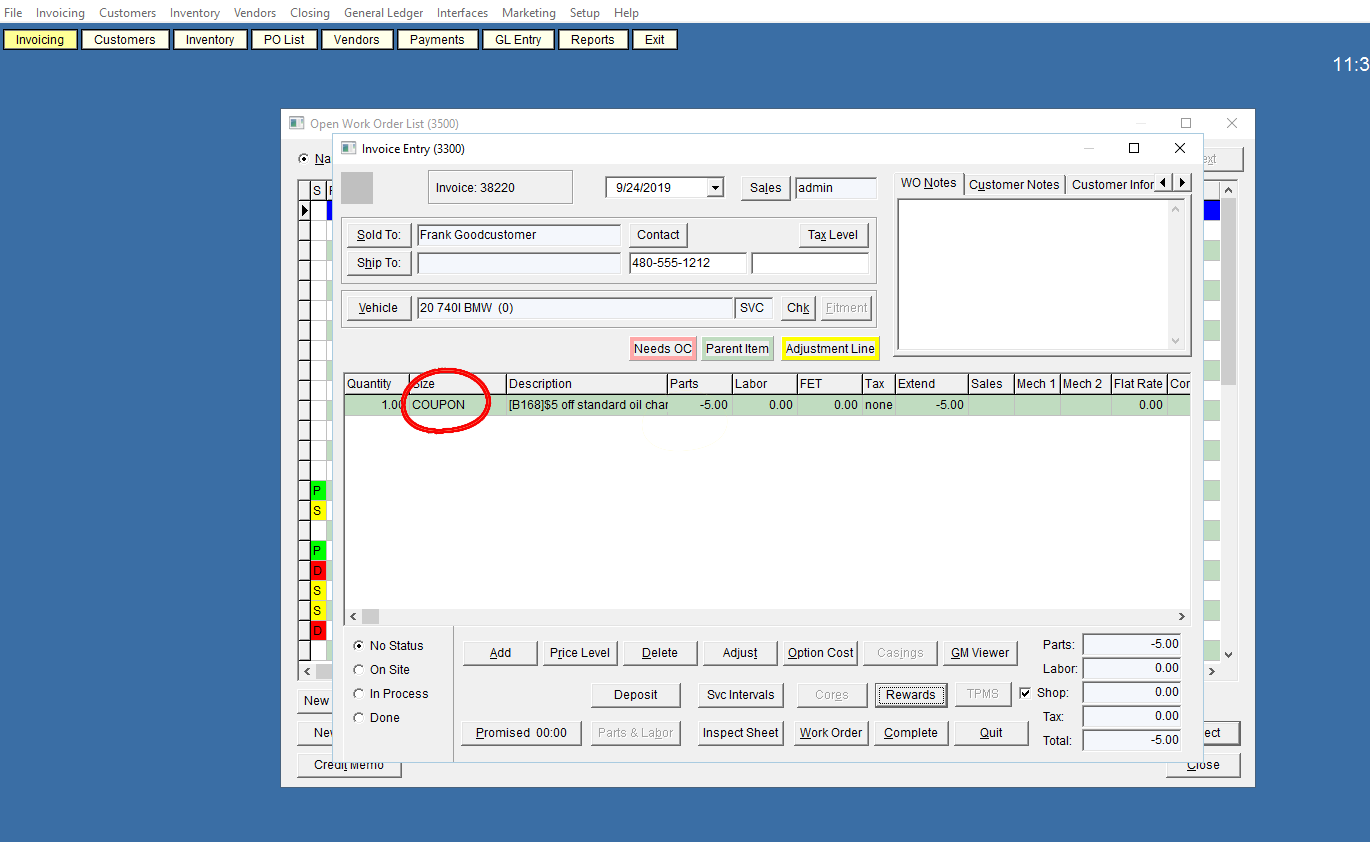
Task: Select the On Site radio button
Action: pos(359,670)
